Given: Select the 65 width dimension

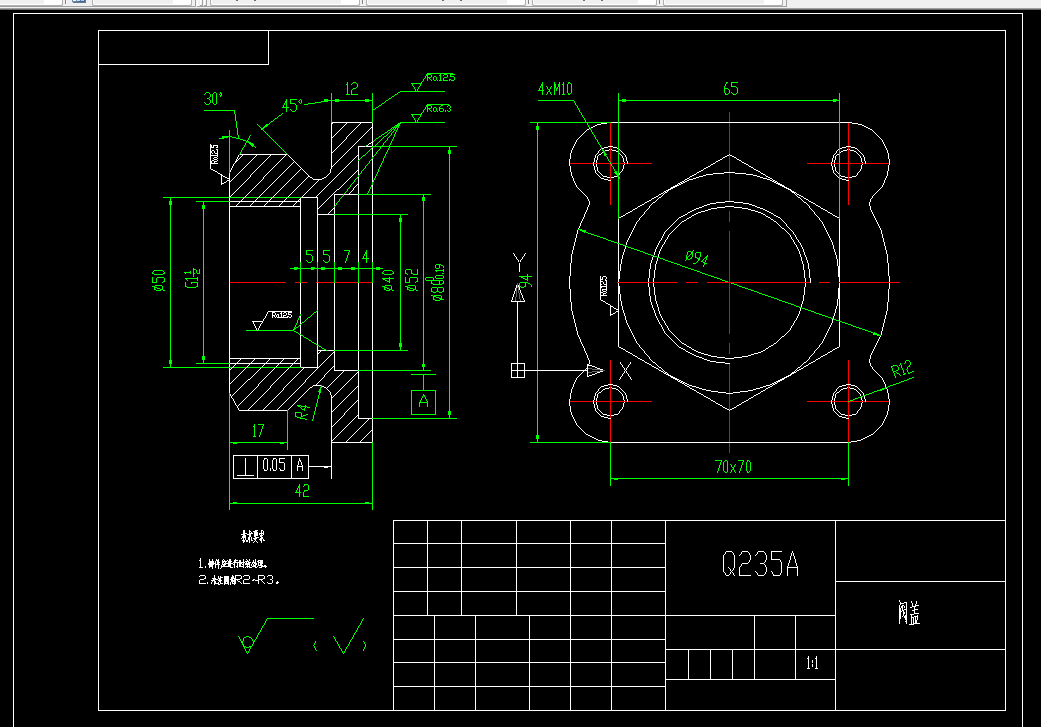Looking at the screenshot, I should point(730,89).
